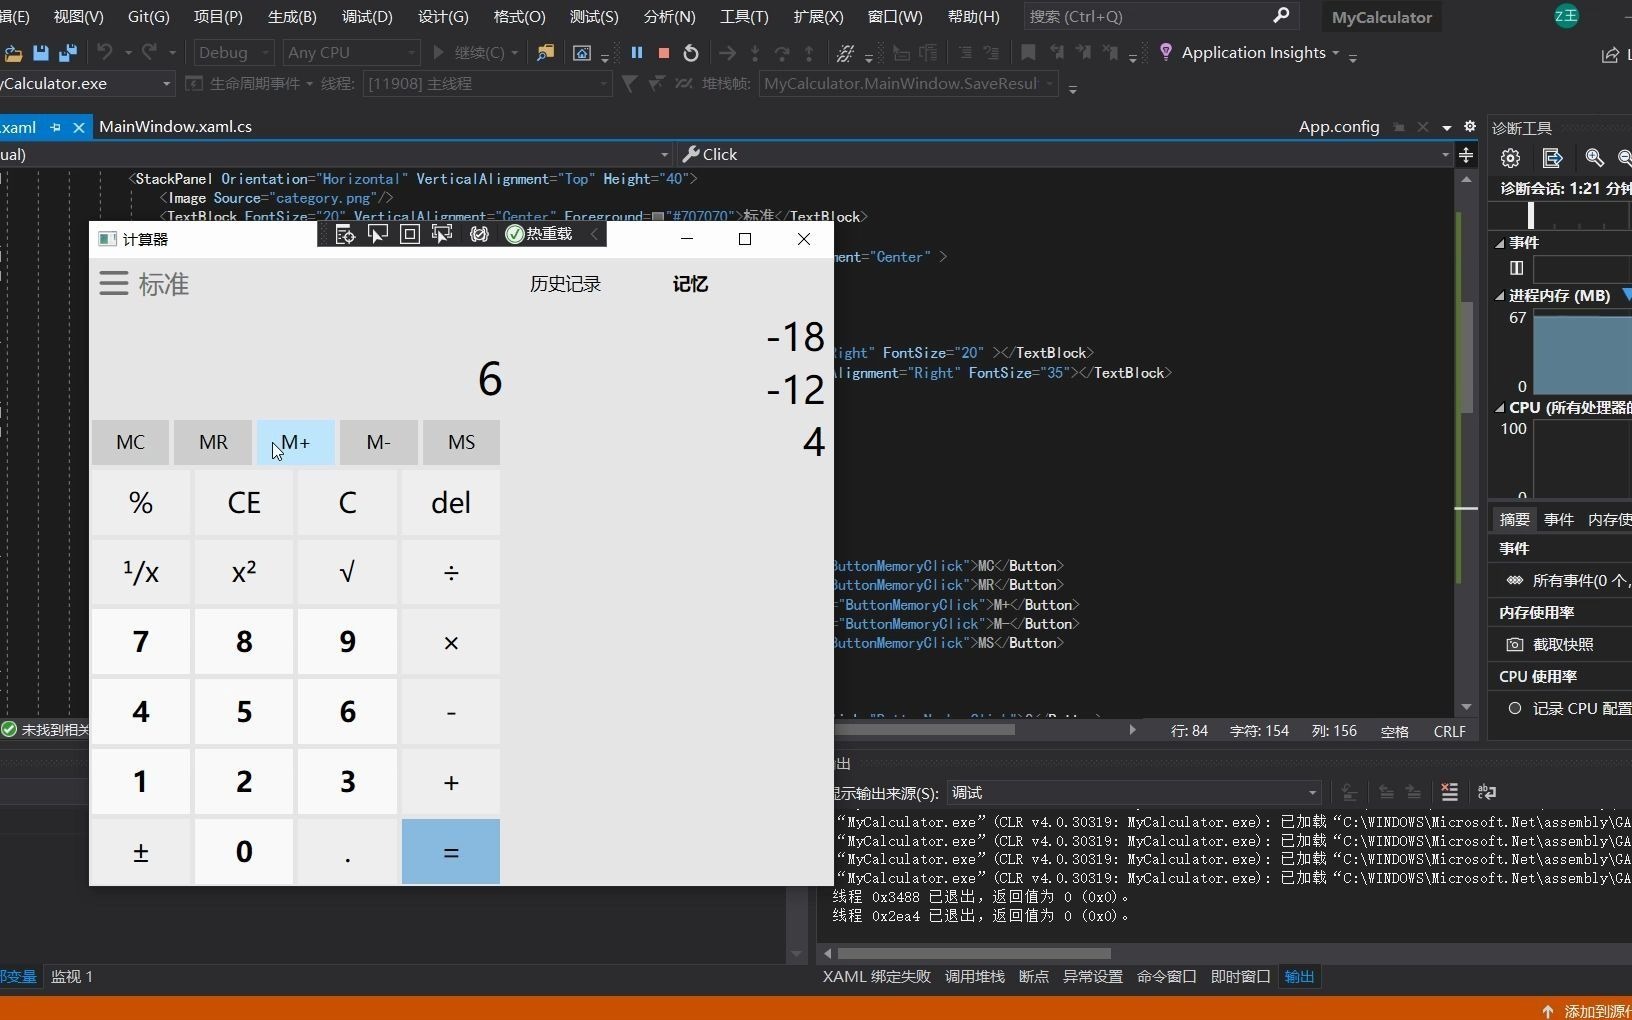The height and width of the screenshot is (1020, 1632).
Task: Open 监视 1 tab
Action: click(x=72, y=977)
